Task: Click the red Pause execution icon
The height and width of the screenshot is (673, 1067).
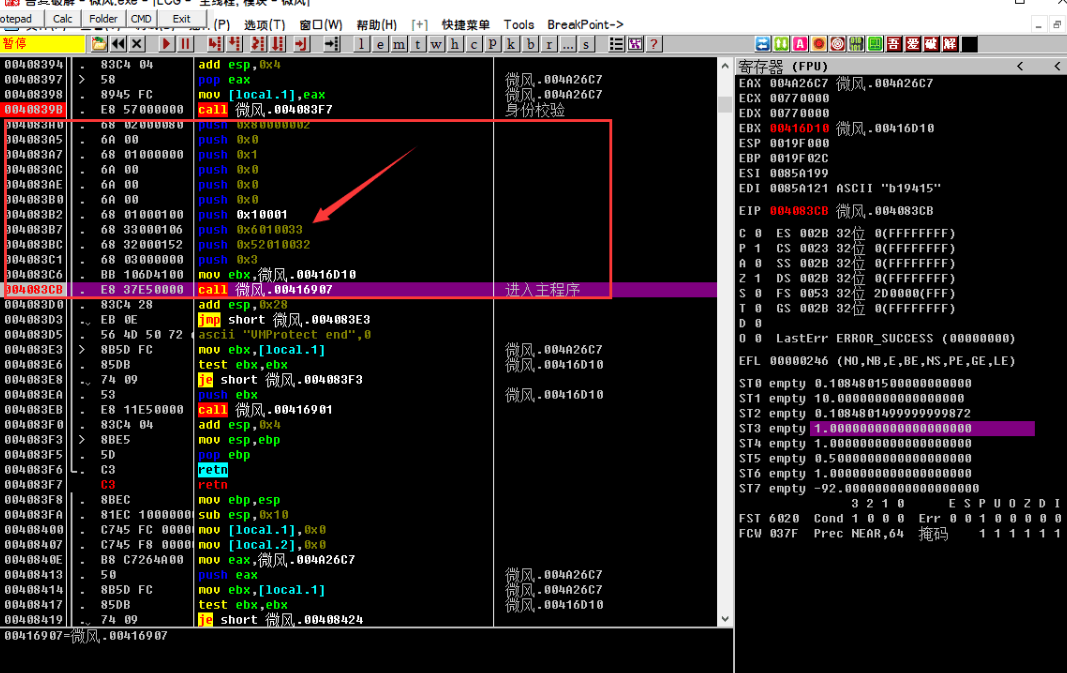Action: coord(185,44)
